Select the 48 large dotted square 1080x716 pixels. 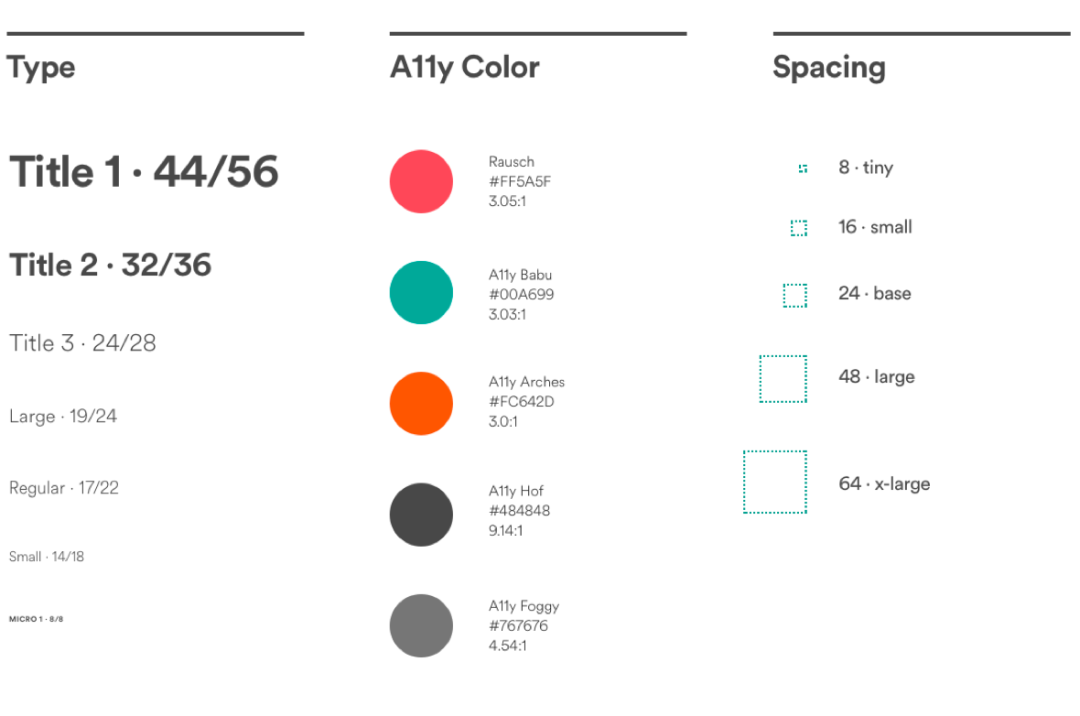[x=783, y=379]
